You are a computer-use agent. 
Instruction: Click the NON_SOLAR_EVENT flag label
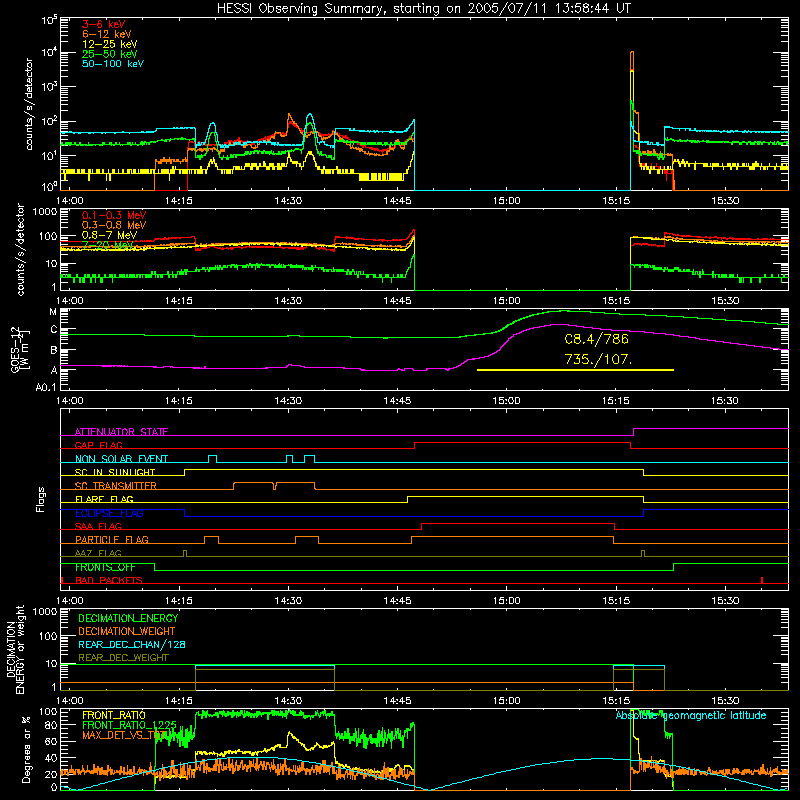121,459
